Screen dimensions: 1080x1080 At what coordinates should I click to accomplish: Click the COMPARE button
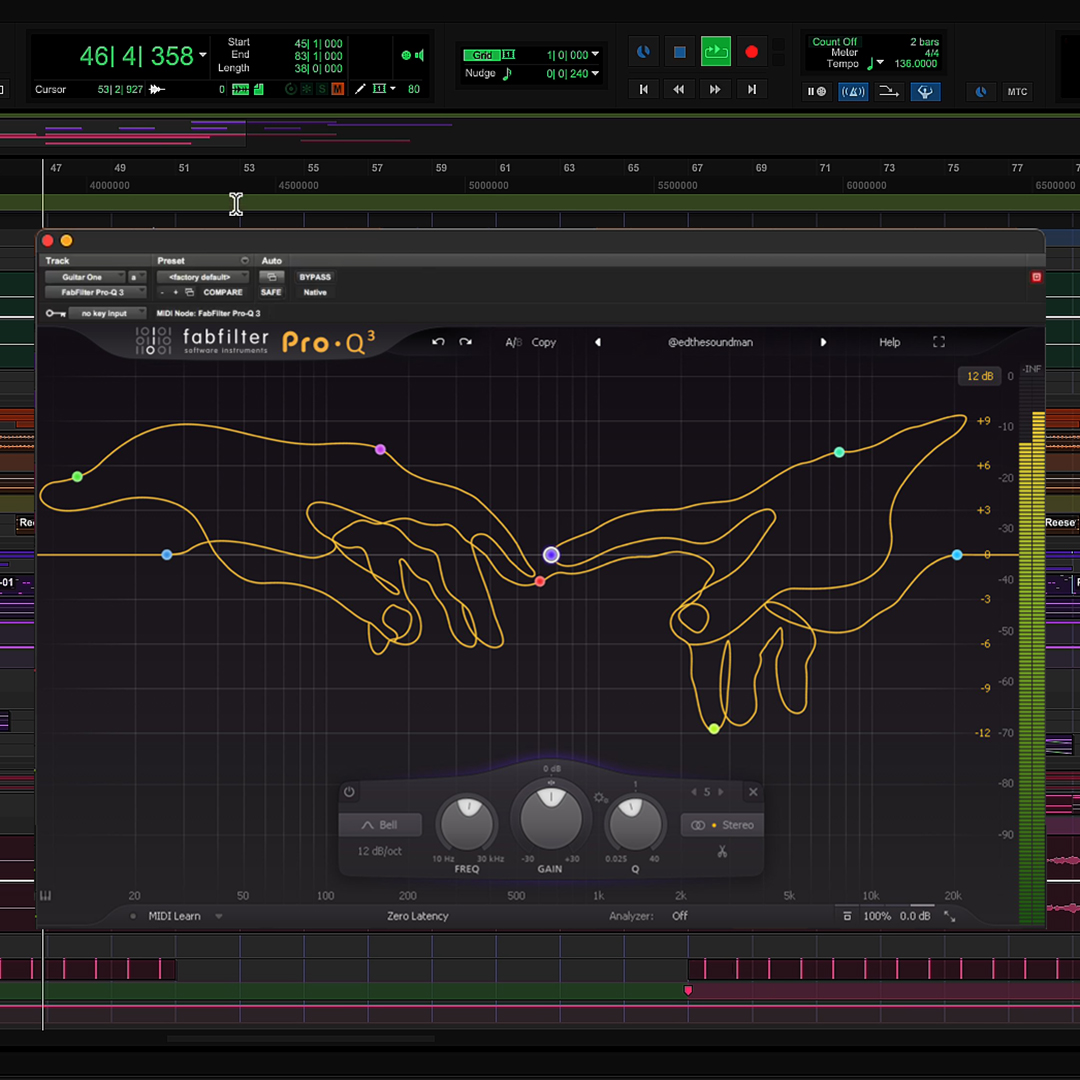pos(222,291)
